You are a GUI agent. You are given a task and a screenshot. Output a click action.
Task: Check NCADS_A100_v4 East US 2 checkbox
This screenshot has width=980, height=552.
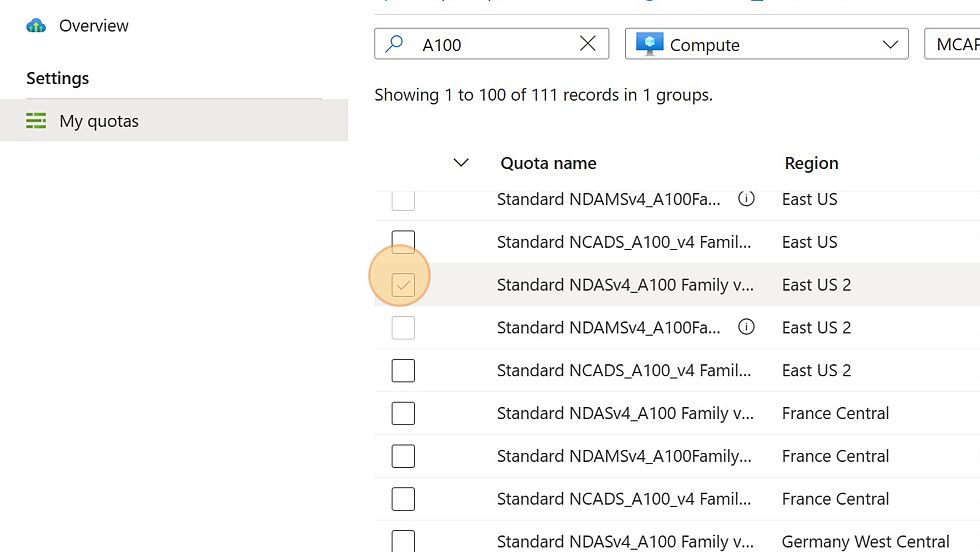point(403,370)
